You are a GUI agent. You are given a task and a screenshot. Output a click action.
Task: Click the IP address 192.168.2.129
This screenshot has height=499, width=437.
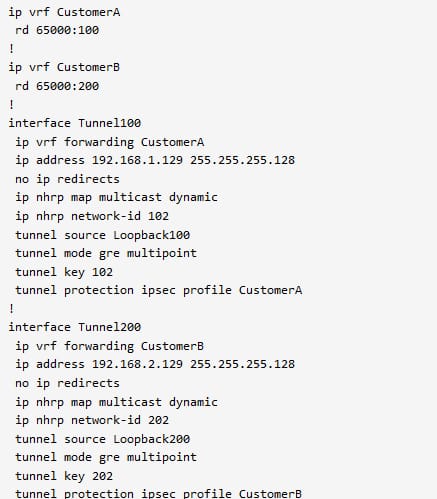pyautogui.click(x=137, y=364)
